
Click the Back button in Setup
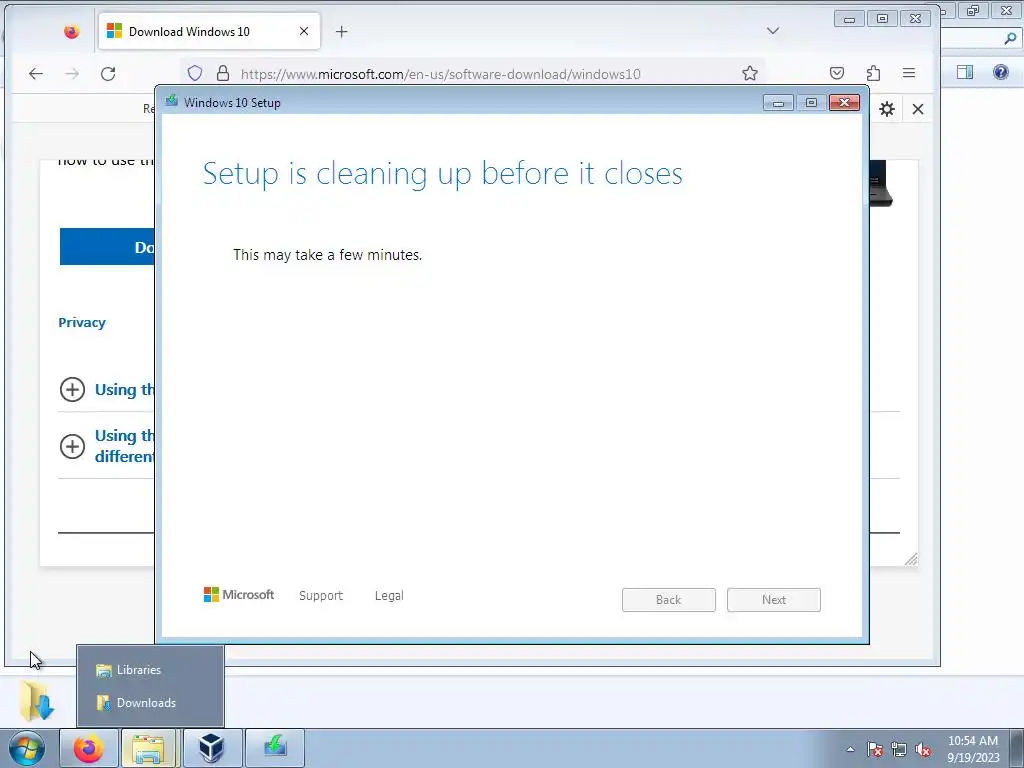pyautogui.click(x=669, y=600)
